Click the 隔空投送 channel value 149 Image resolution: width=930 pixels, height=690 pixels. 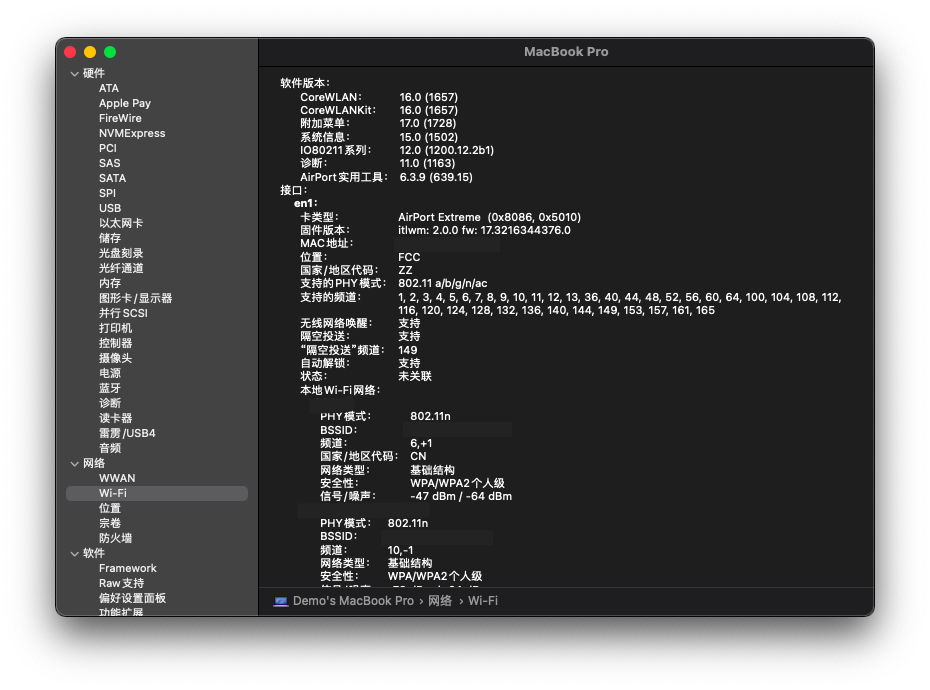[x=407, y=350]
